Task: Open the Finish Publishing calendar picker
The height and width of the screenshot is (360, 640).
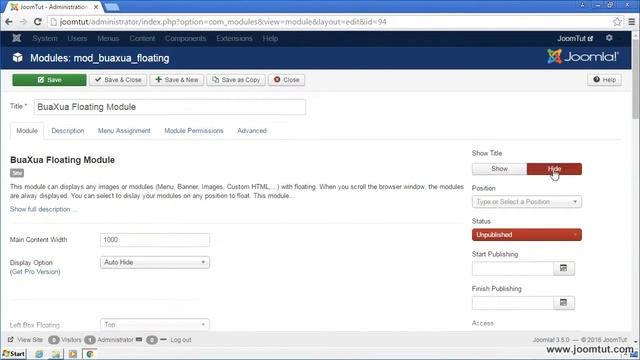Action: [x=564, y=303]
